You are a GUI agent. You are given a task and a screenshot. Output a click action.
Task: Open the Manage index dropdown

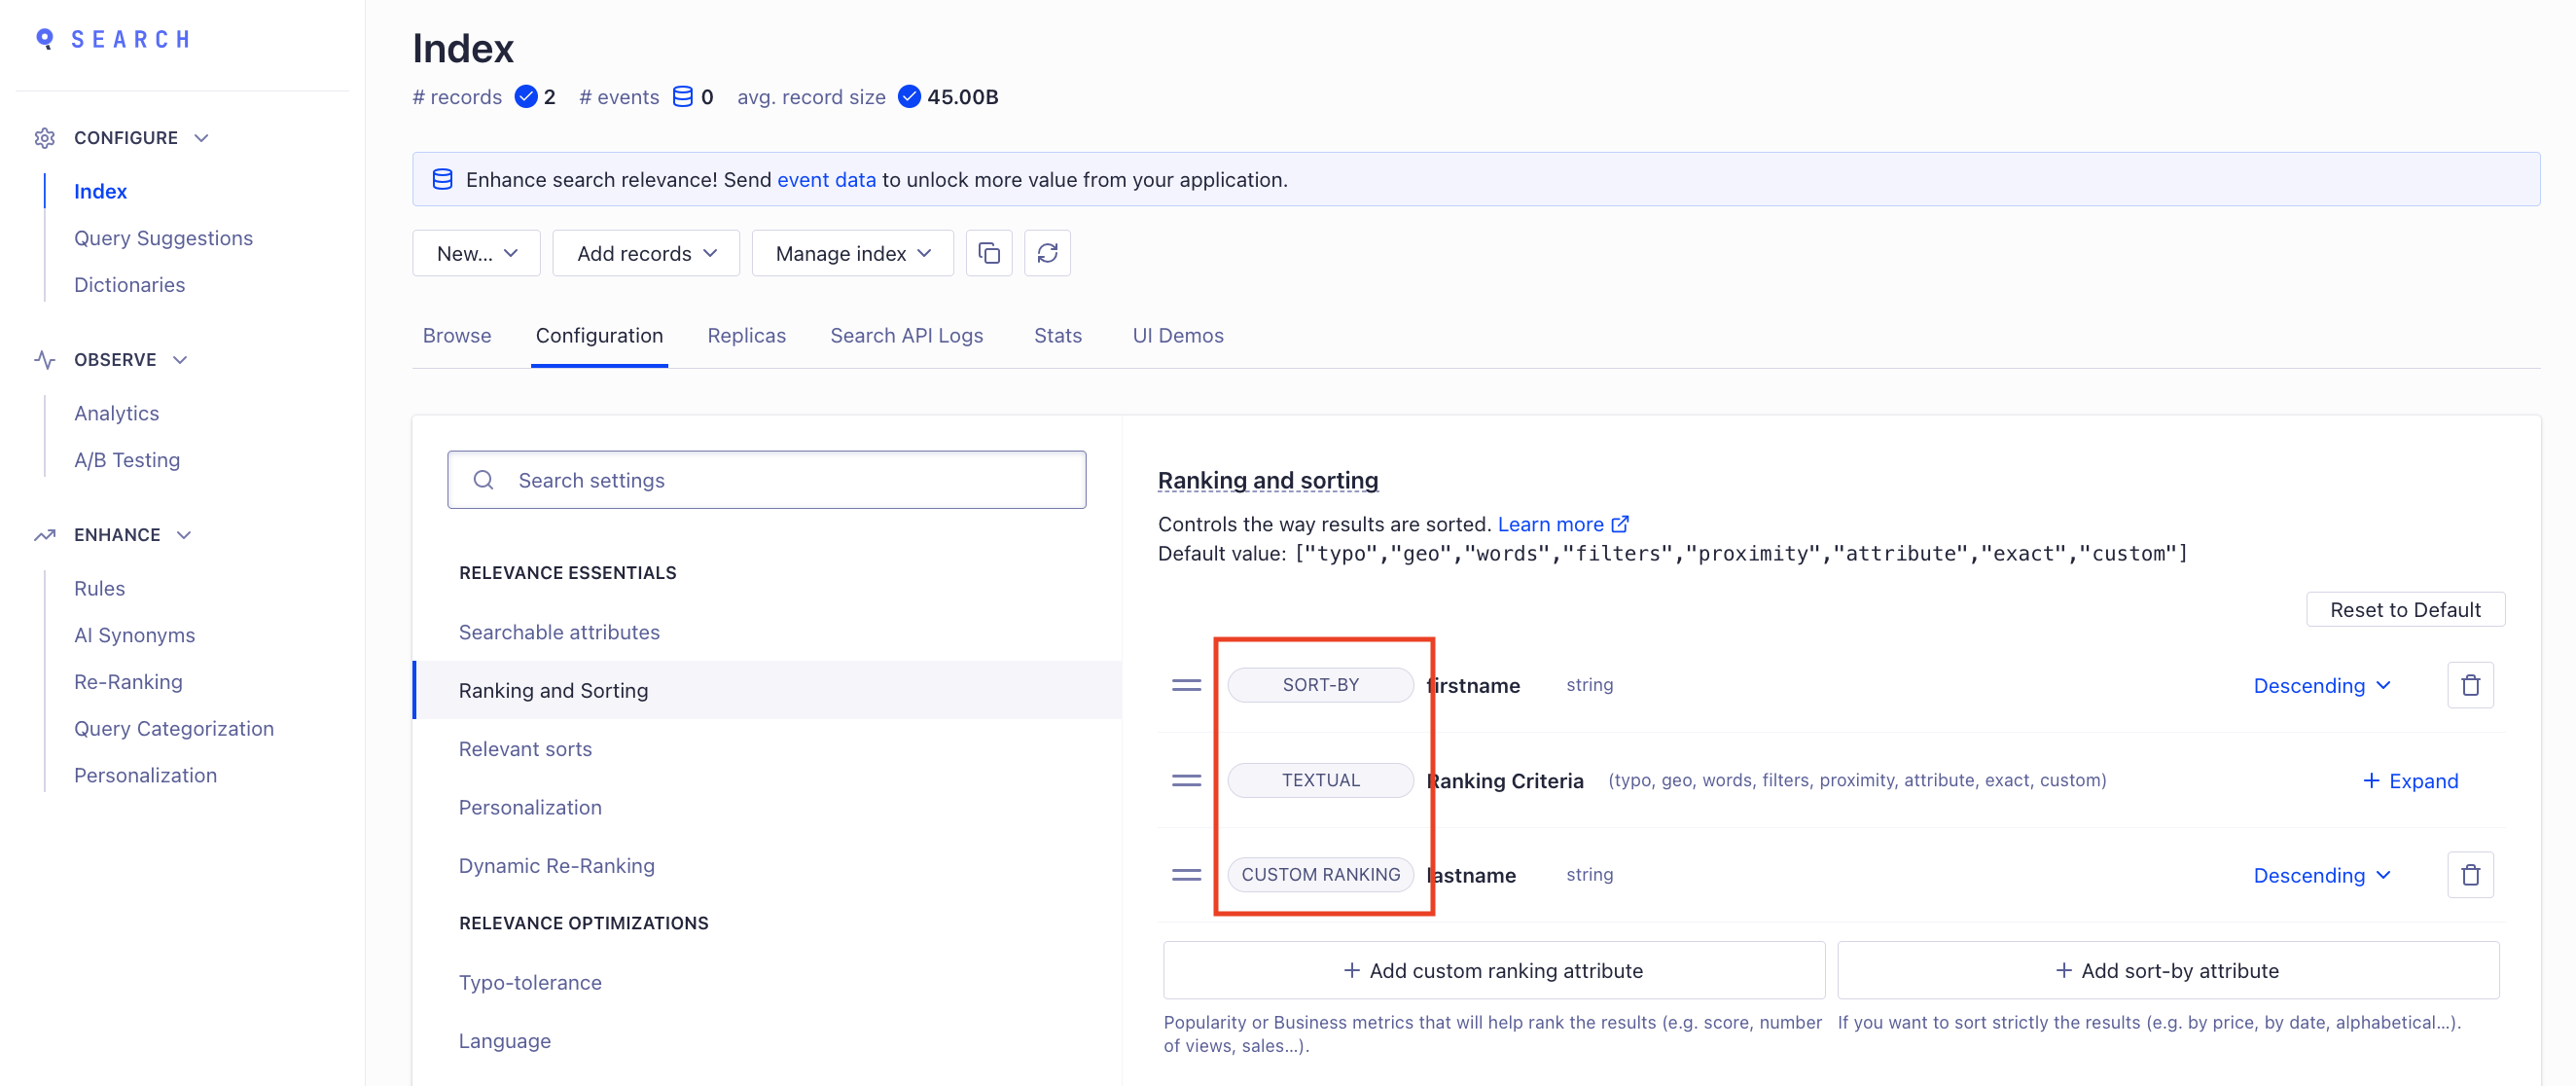coord(852,253)
